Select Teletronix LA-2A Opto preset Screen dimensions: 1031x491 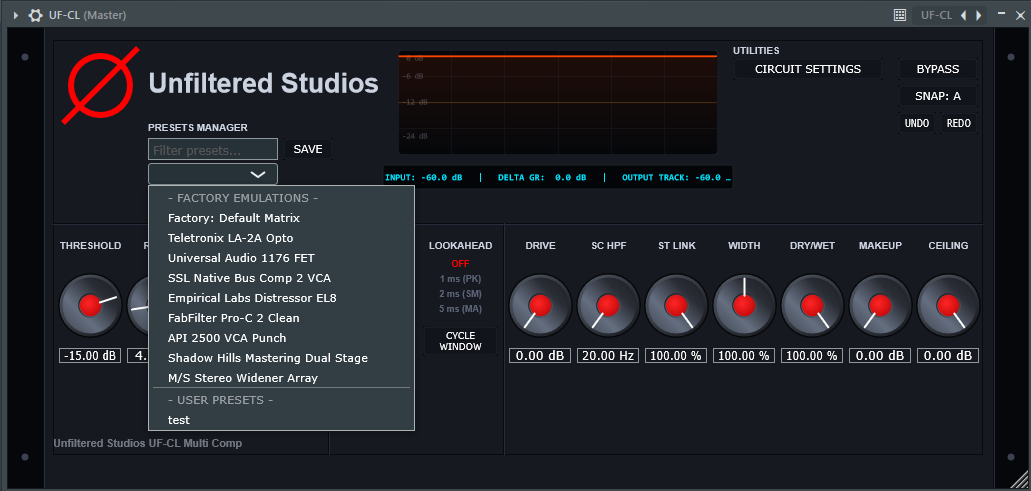(x=281, y=238)
